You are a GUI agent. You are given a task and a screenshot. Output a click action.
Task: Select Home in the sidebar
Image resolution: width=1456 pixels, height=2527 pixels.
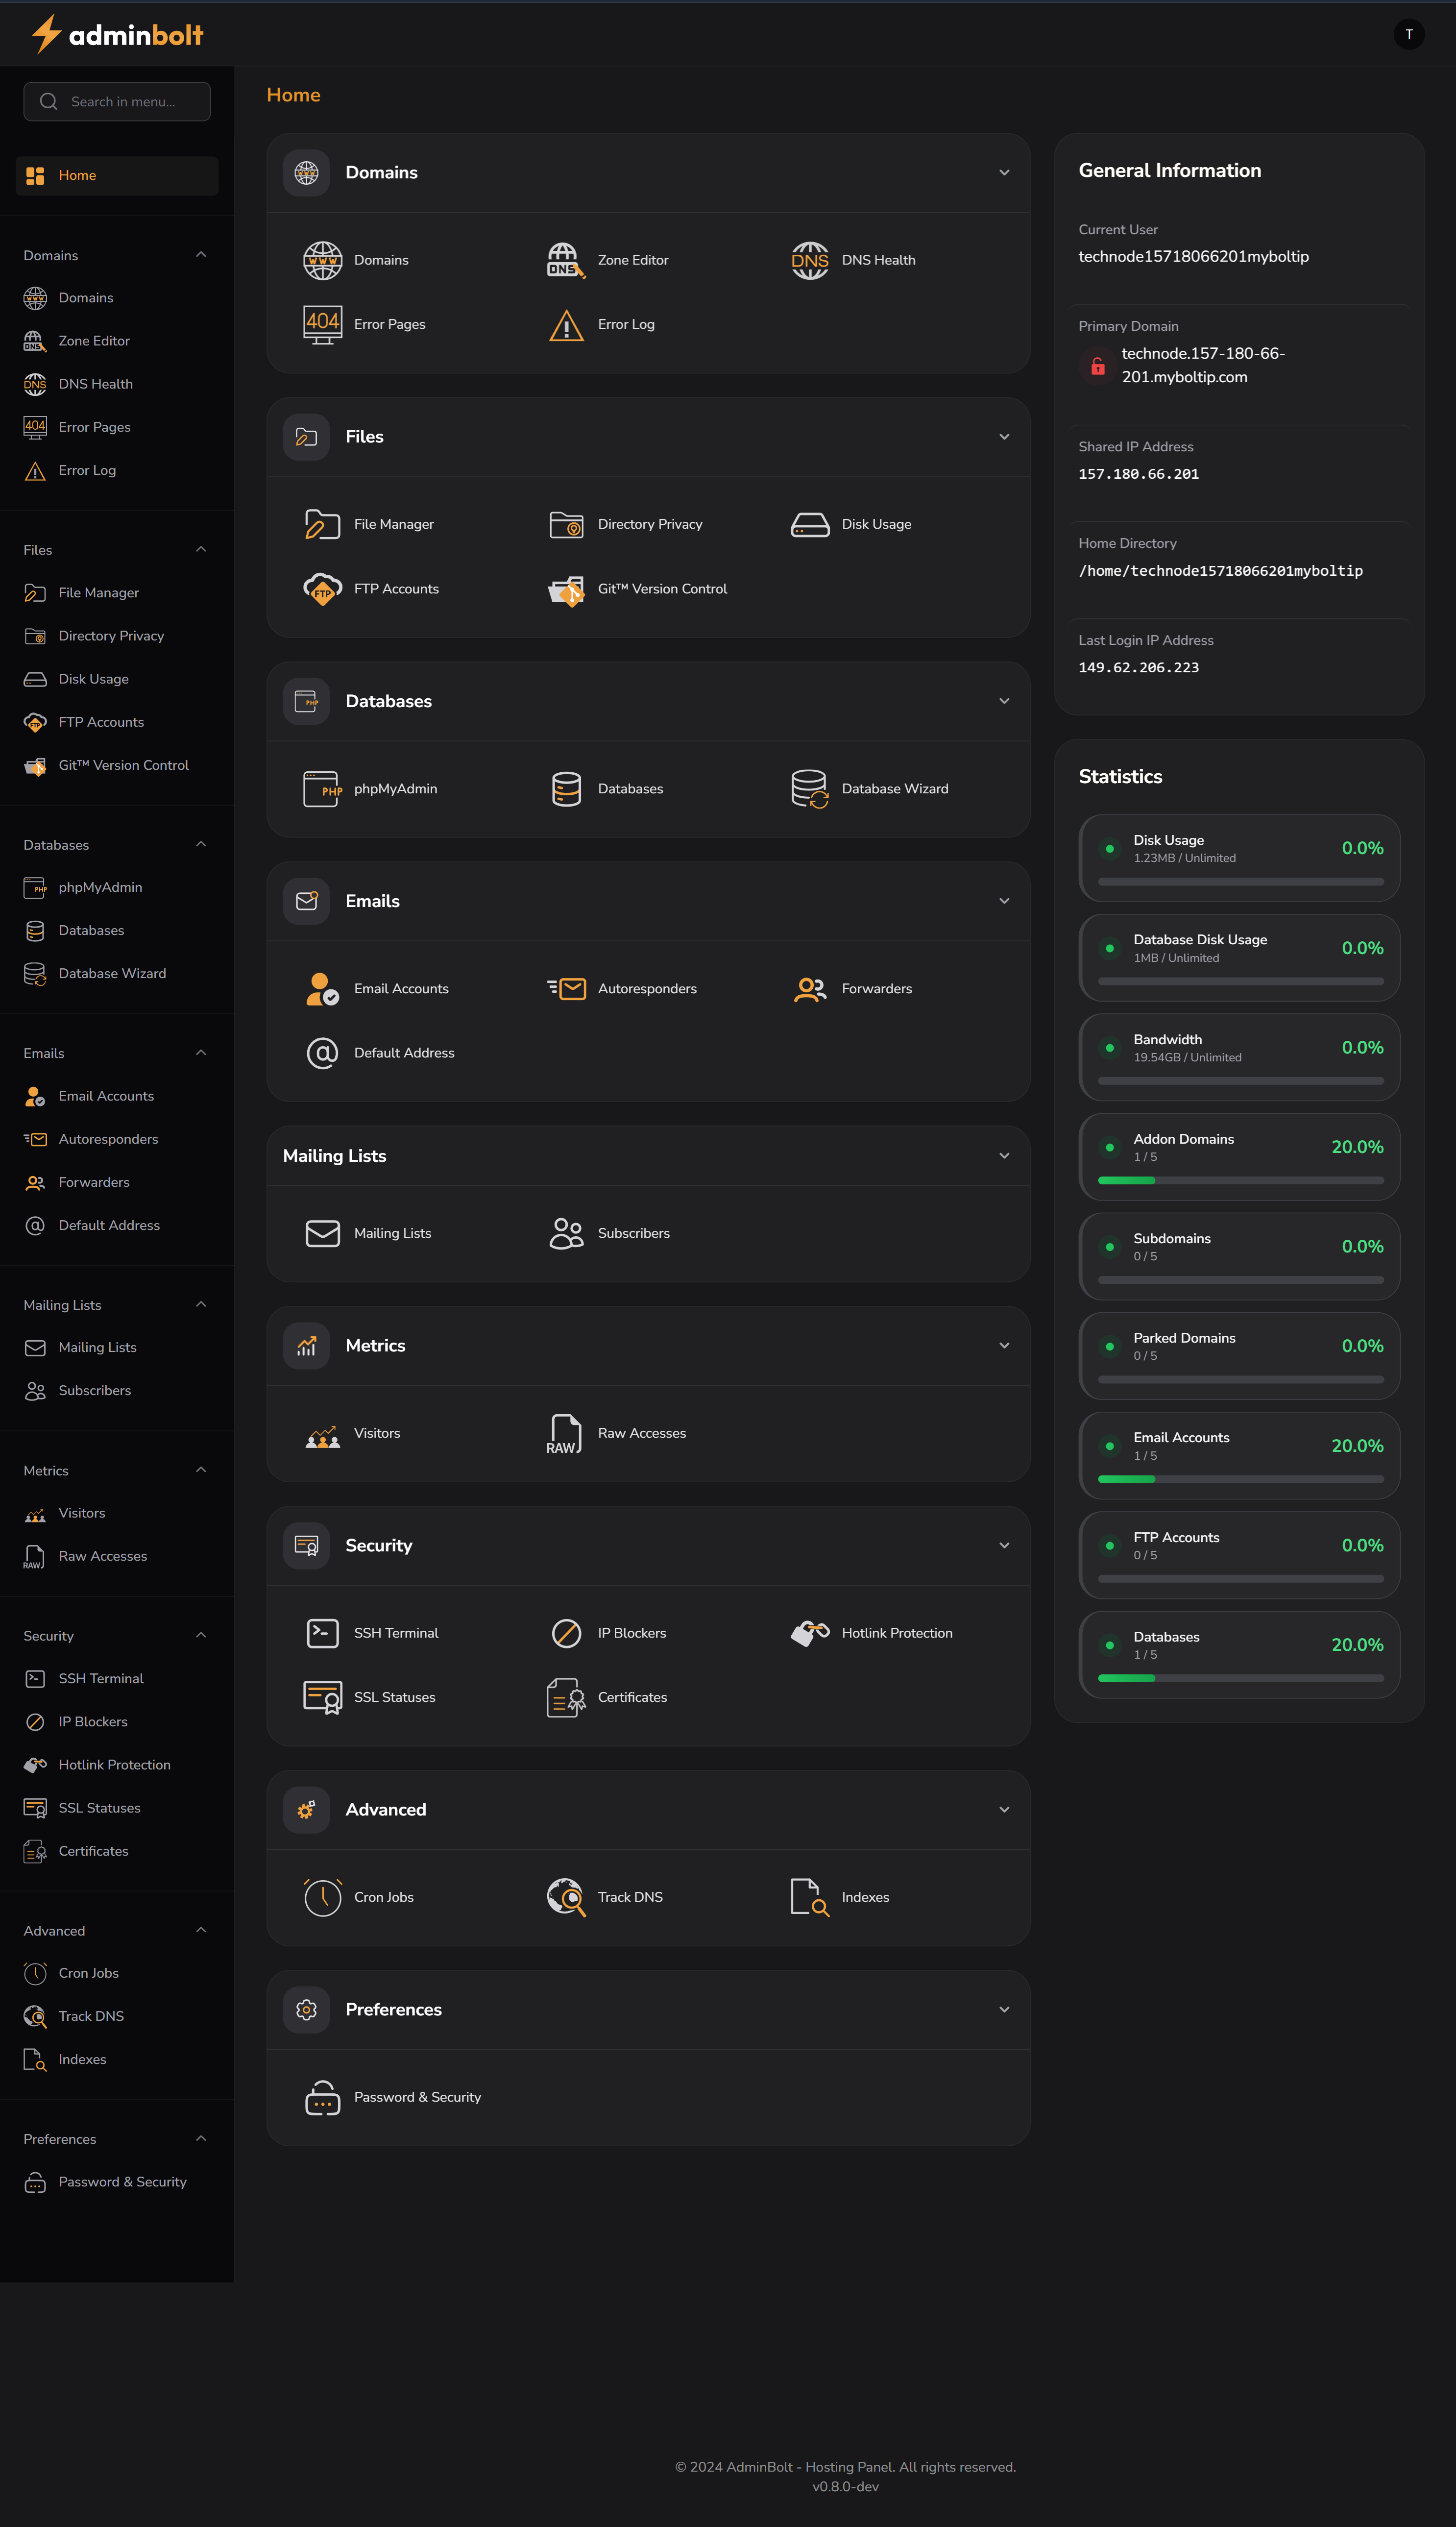[x=116, y=175]
